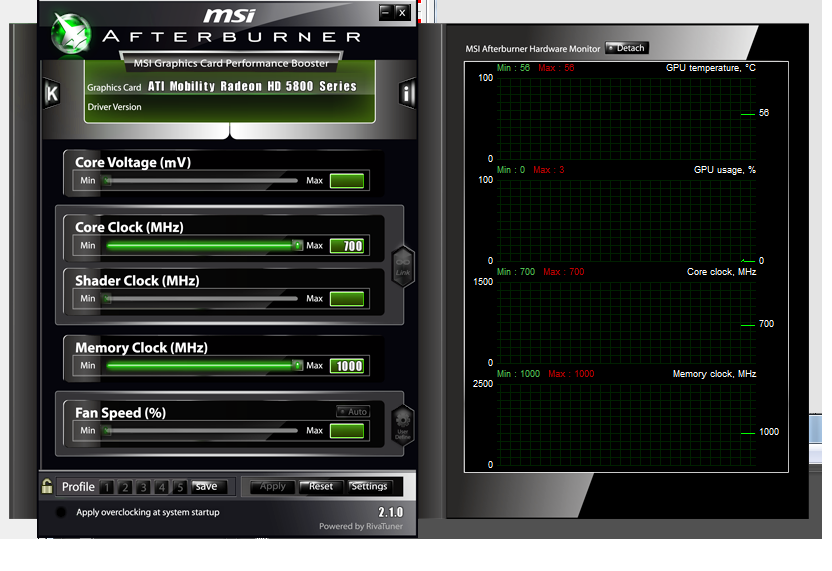Select profile slot 4
The height and width of the screenshot is (571, 832).
coord(162,487)
